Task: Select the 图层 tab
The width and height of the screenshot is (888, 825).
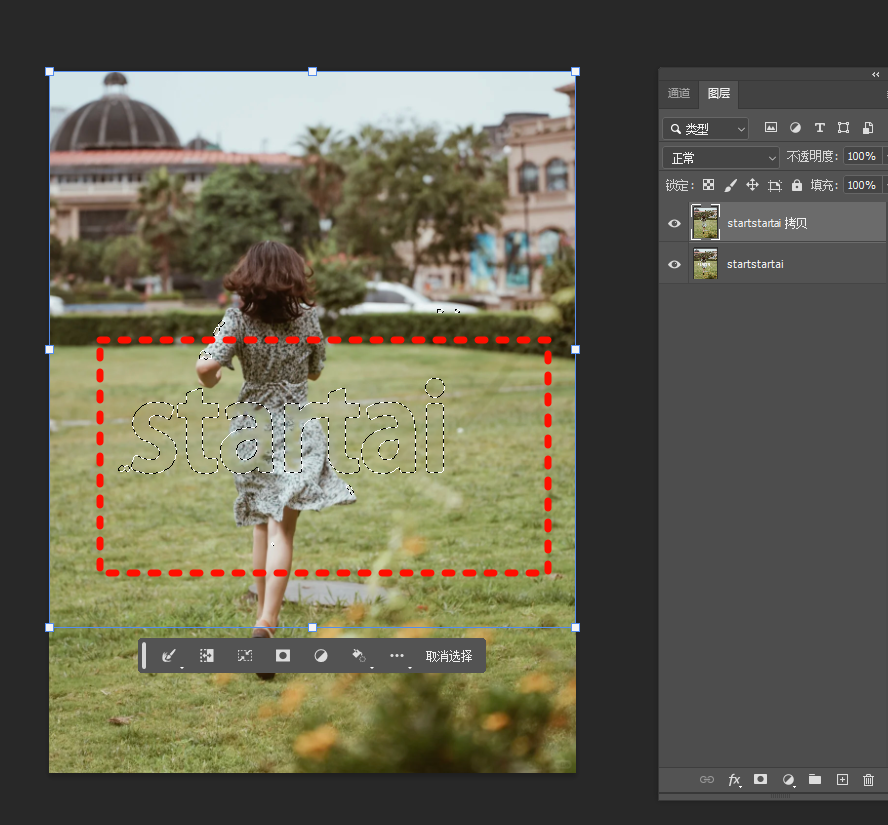Action: point(718,93)
